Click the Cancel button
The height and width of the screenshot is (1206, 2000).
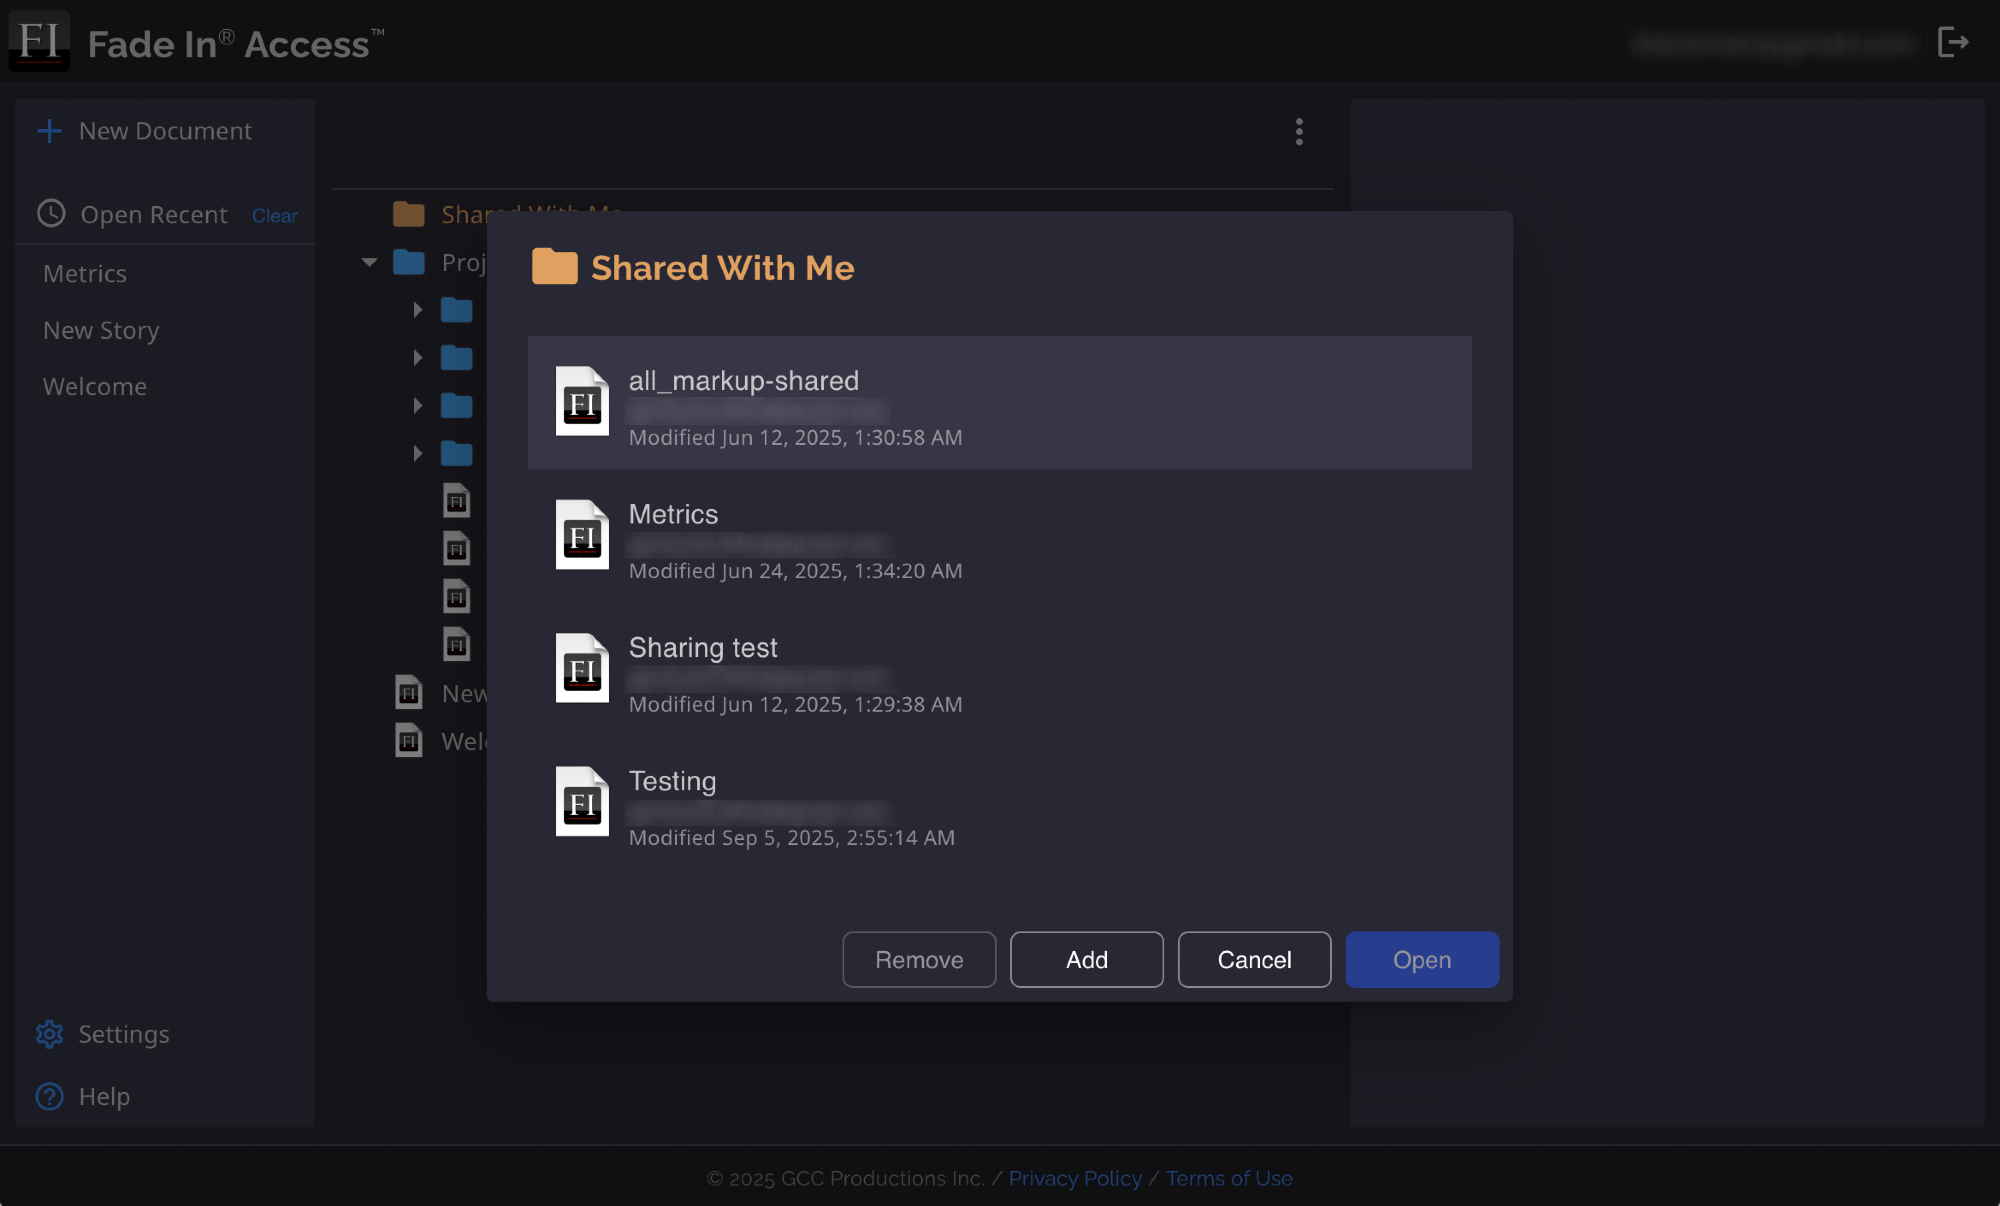coord(1254,960)
